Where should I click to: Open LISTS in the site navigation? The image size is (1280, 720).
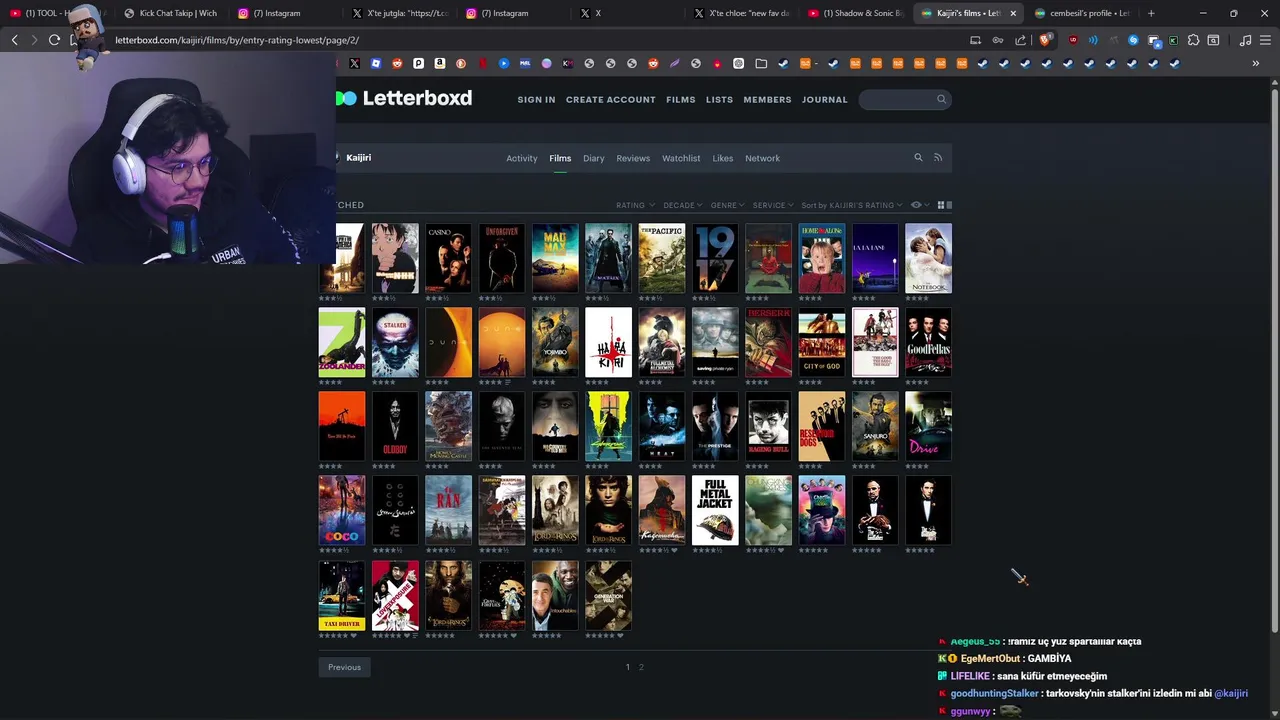coord(719,99)
